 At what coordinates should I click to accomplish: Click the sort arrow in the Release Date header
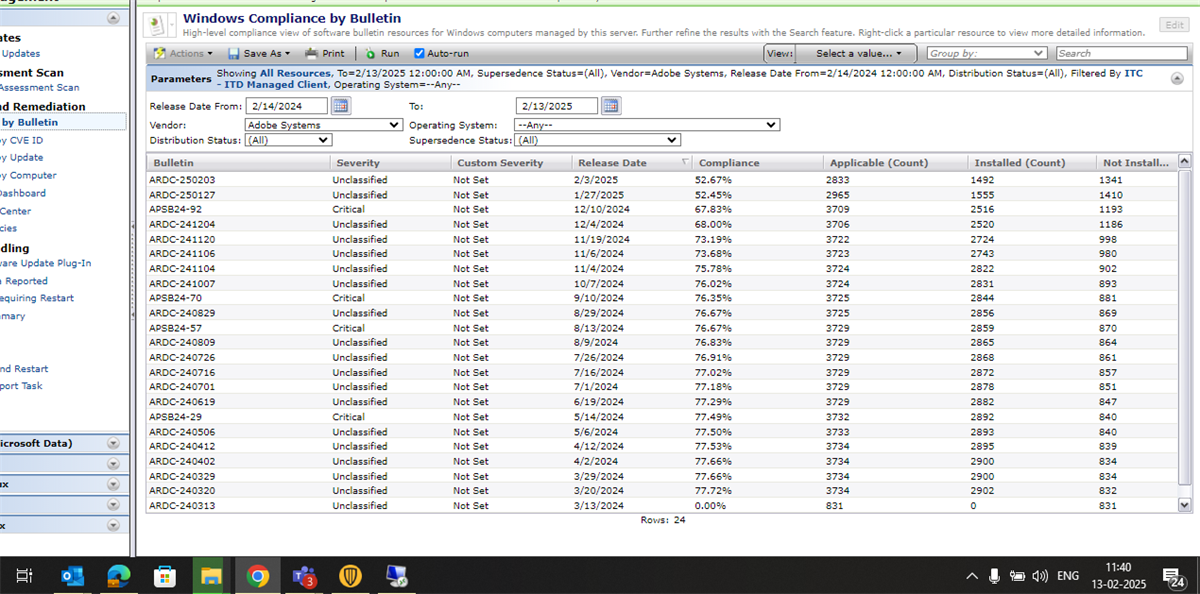pyautogui.click(x=684, y=162)
